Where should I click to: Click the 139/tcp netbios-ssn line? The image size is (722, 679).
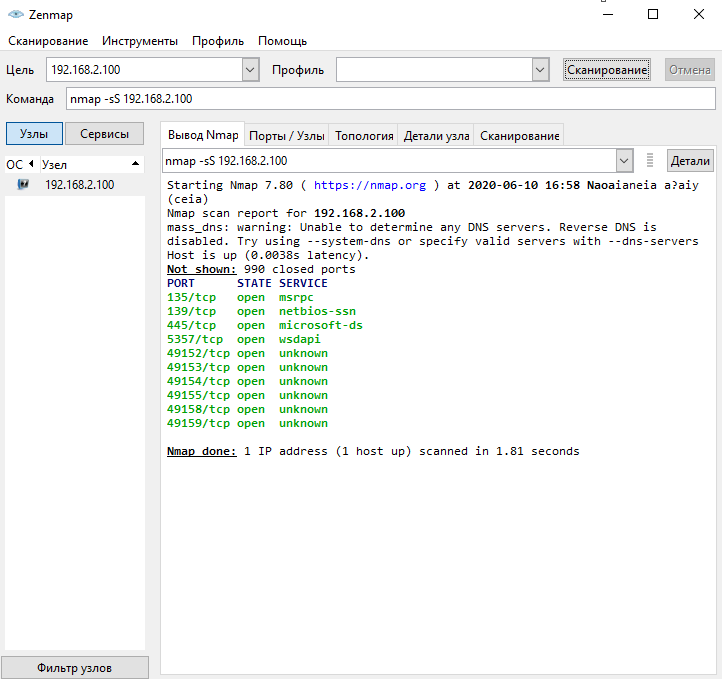(261, 311)
